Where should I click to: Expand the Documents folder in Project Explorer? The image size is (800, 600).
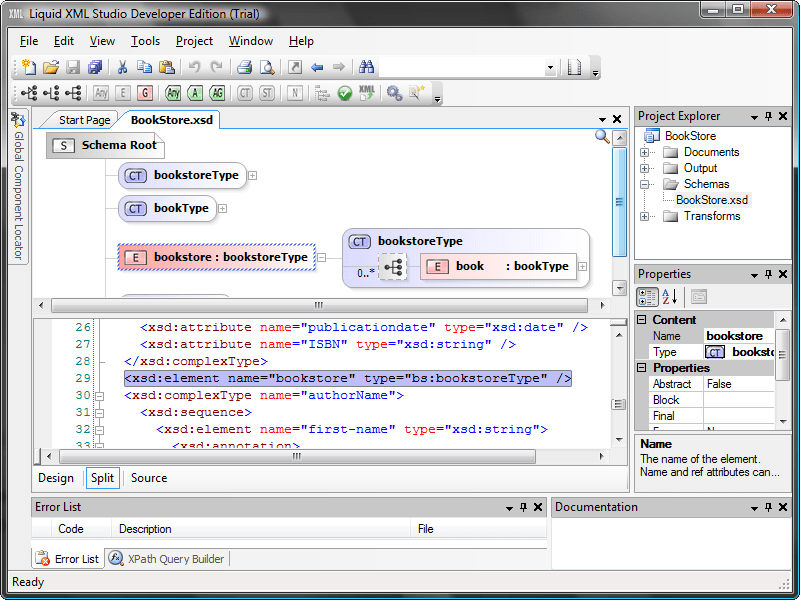click(645, 151)
